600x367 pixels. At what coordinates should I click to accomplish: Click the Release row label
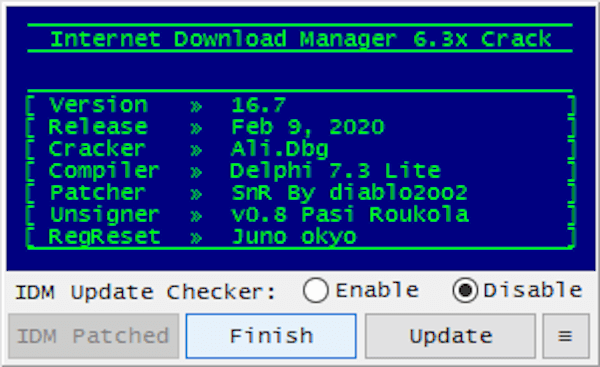98,127
